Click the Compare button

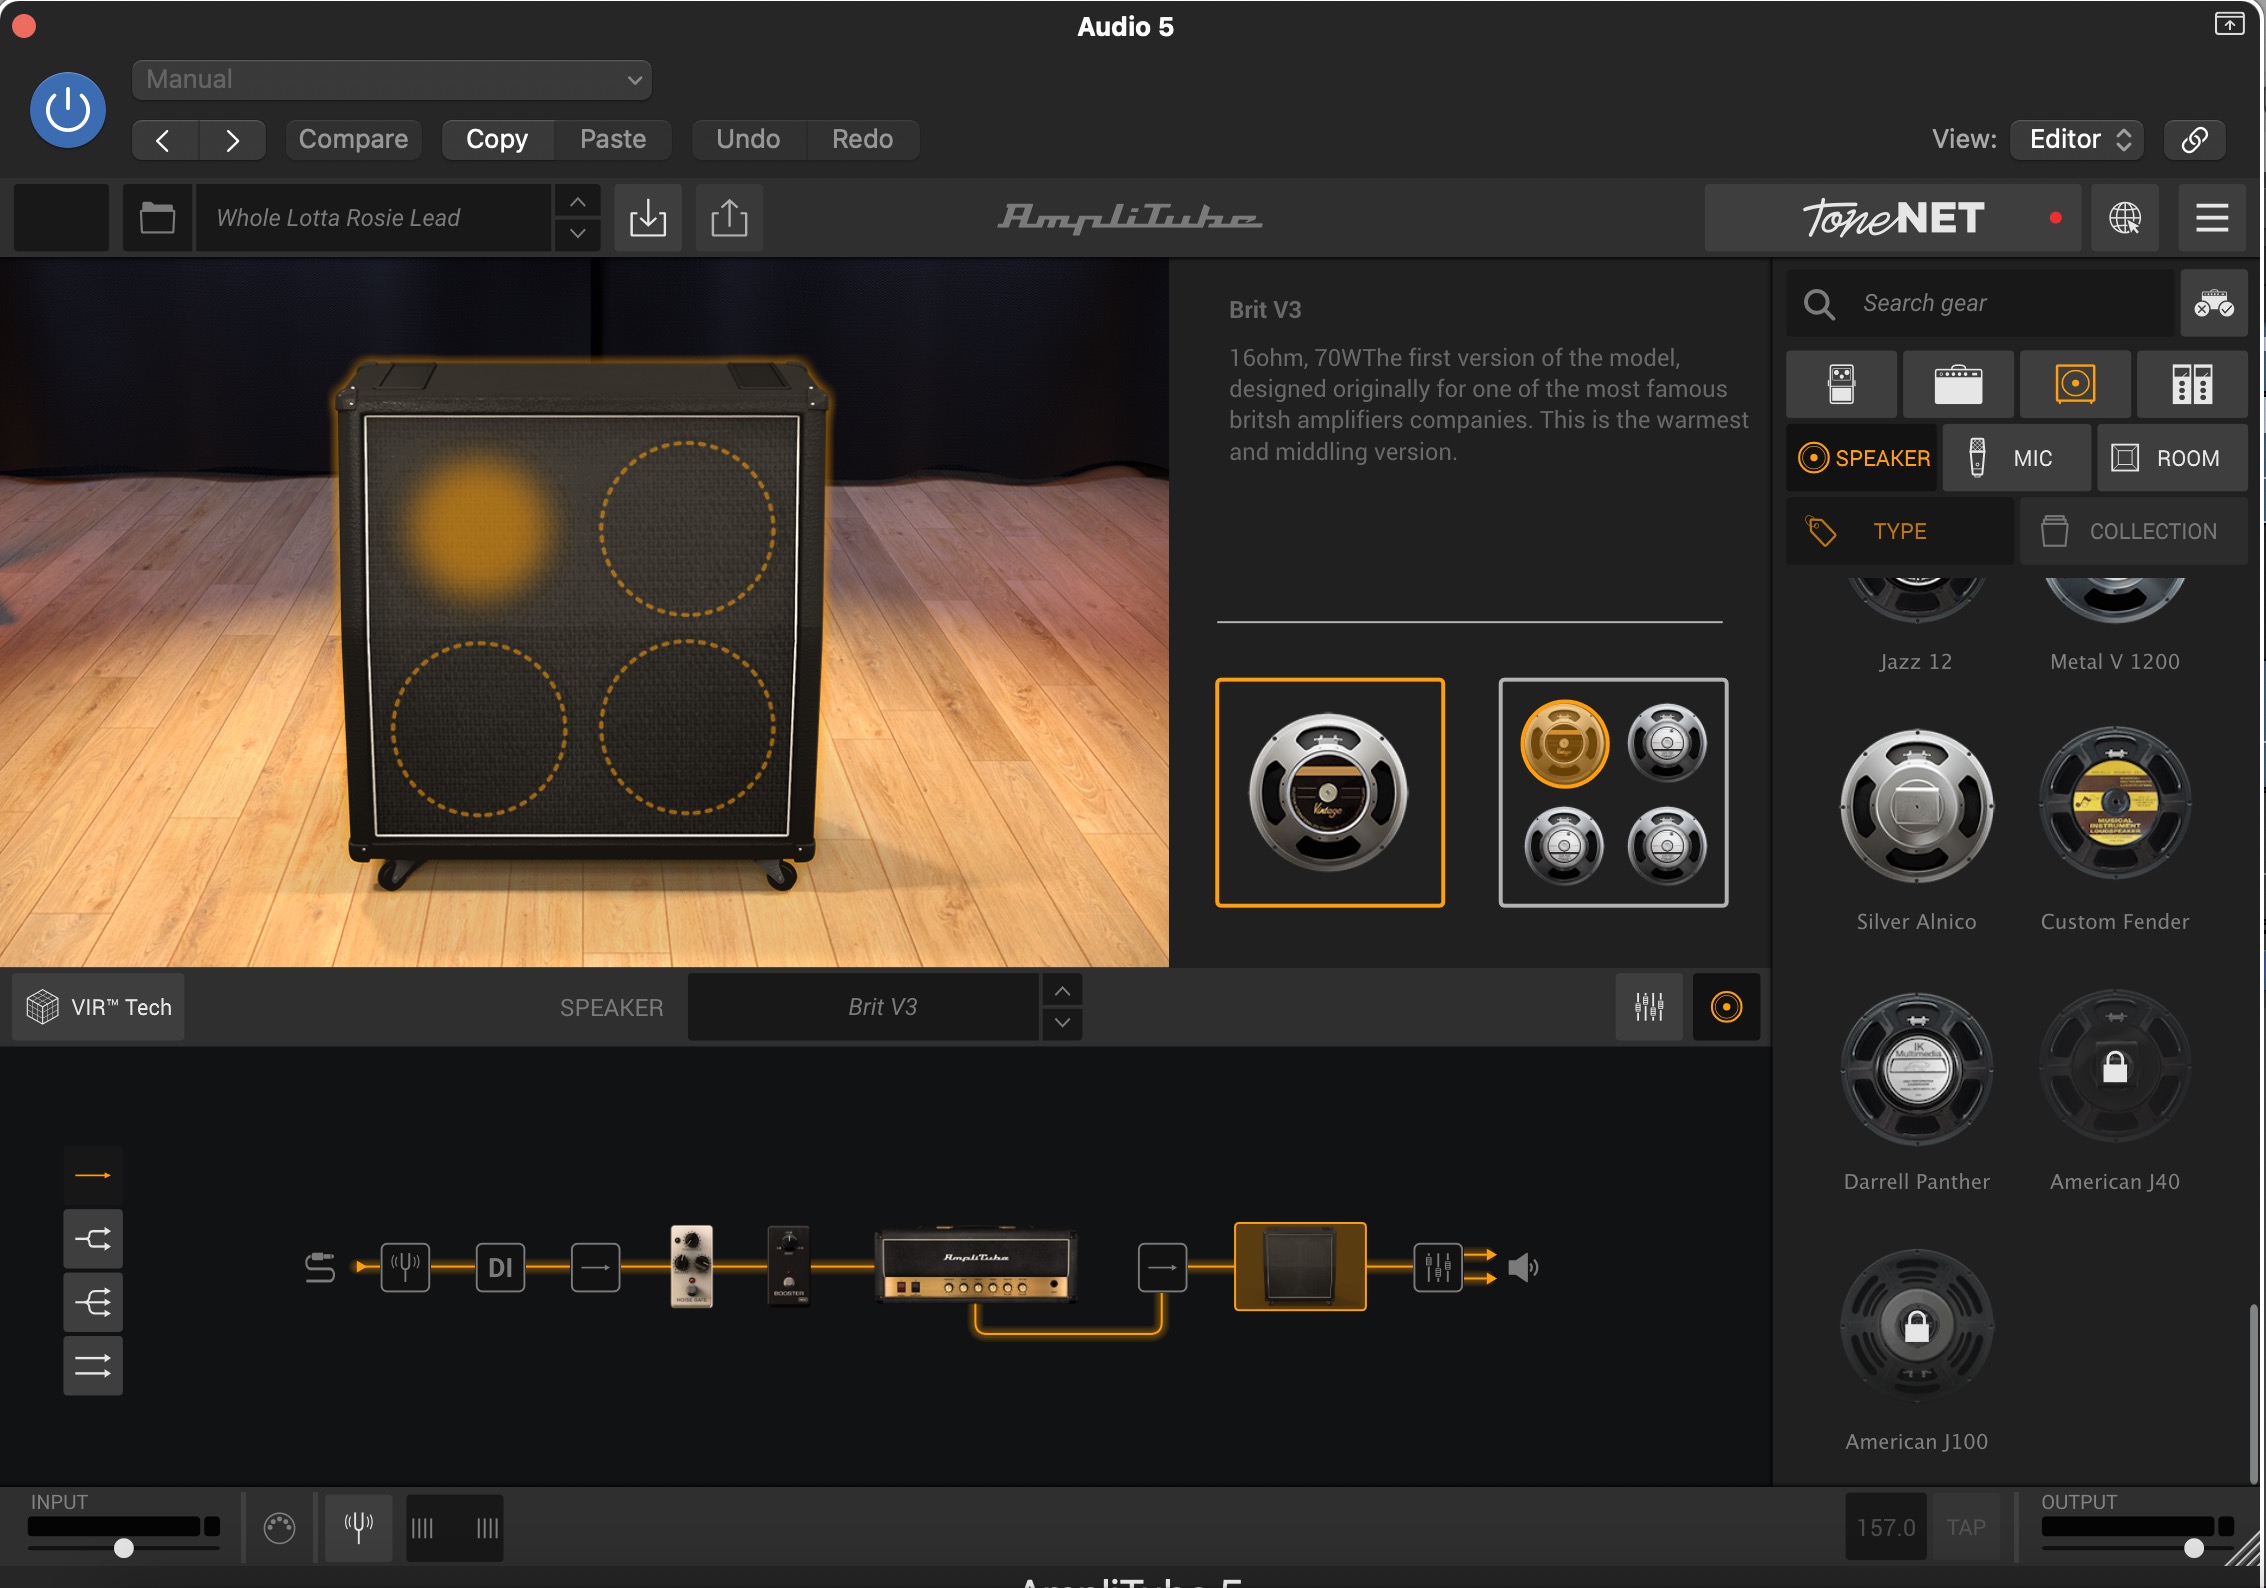coord(353,140)
